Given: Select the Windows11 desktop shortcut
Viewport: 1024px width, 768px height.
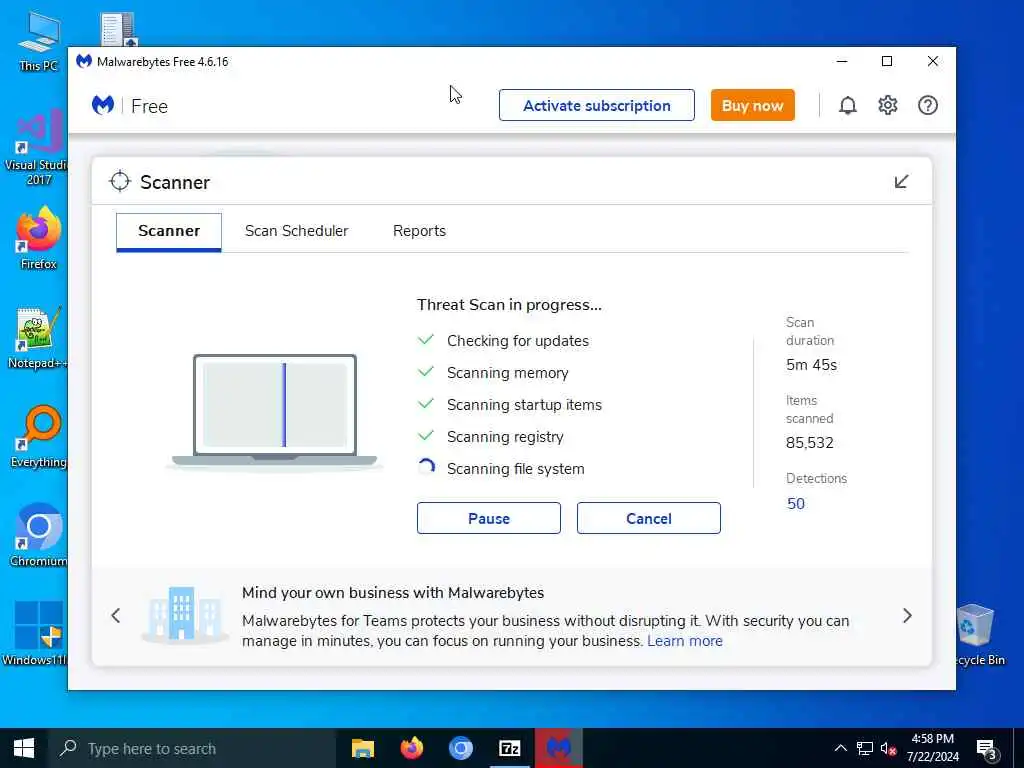Looking at the screenshot, I should 36,633.
